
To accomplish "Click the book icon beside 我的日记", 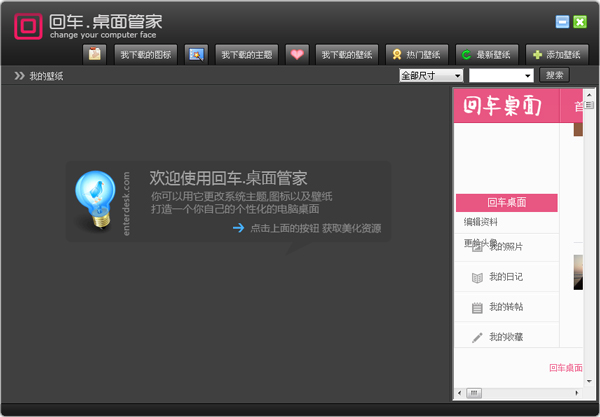I will click(477, 277).
